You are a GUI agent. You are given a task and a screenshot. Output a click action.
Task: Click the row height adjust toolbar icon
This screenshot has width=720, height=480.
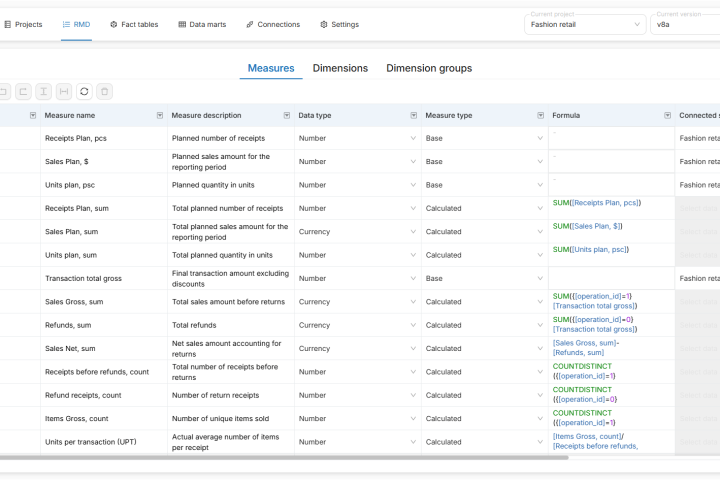(43, 91)
